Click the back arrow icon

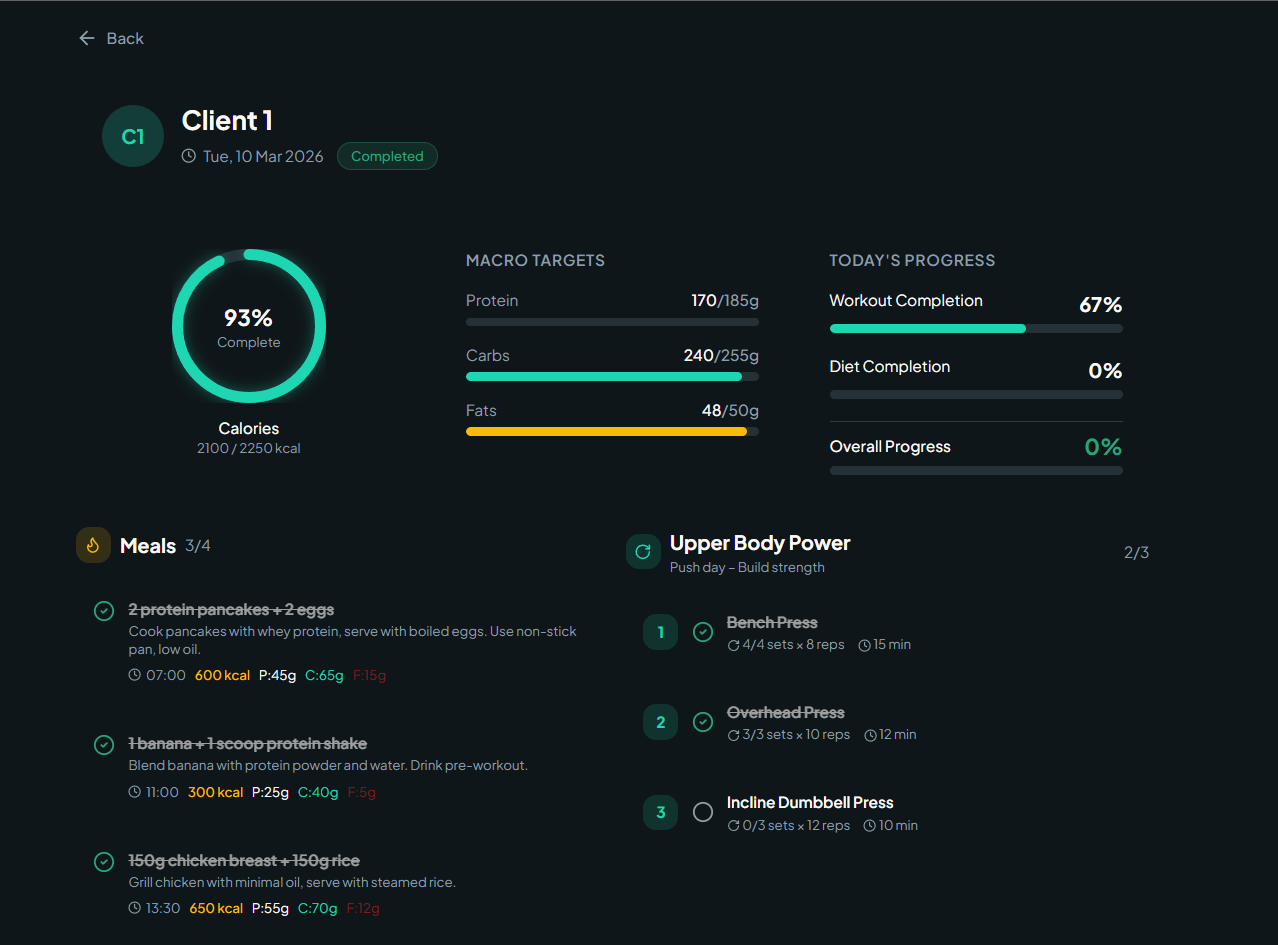pos(87,38)
